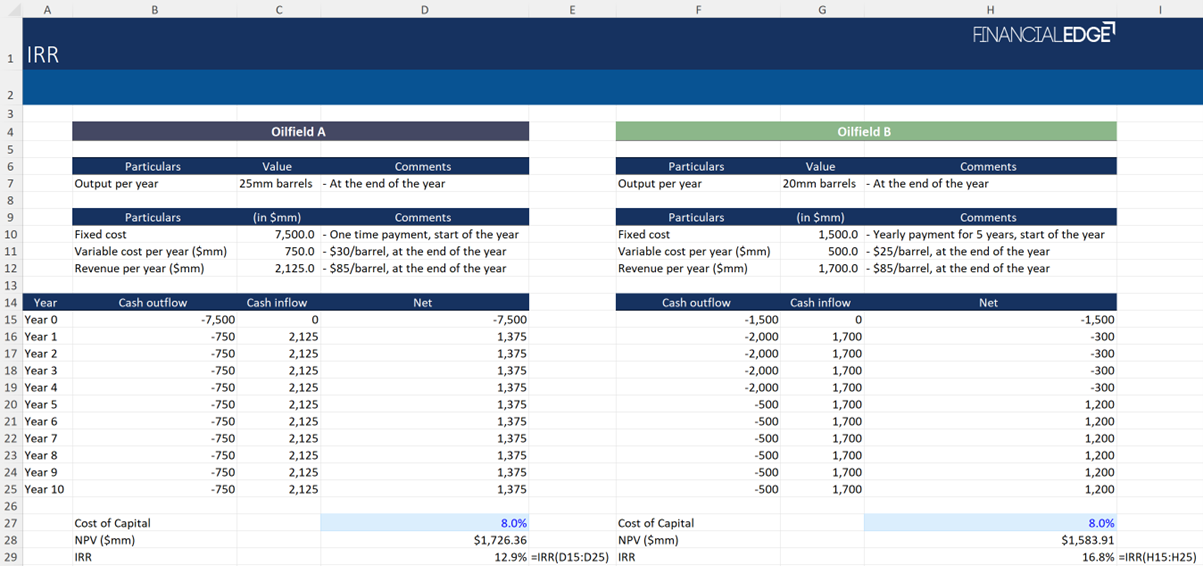
Task: Click the 16.8% IRR result cell
Action: [x=1098, y=557]
